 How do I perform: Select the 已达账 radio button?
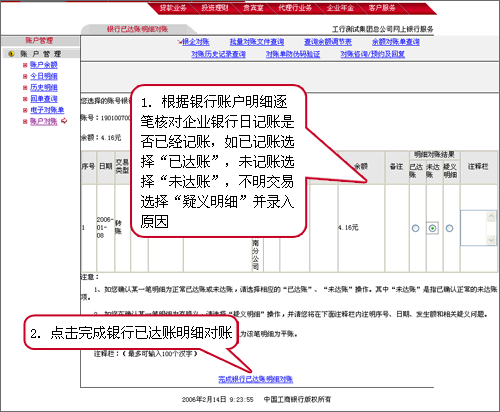coord(415,228)
